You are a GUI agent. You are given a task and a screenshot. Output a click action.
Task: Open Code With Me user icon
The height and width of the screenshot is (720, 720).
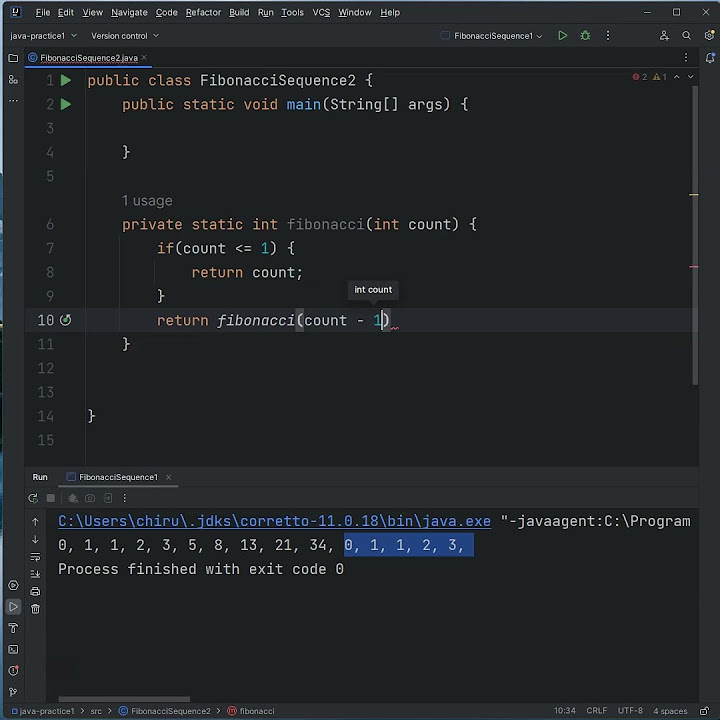[664, 36]
